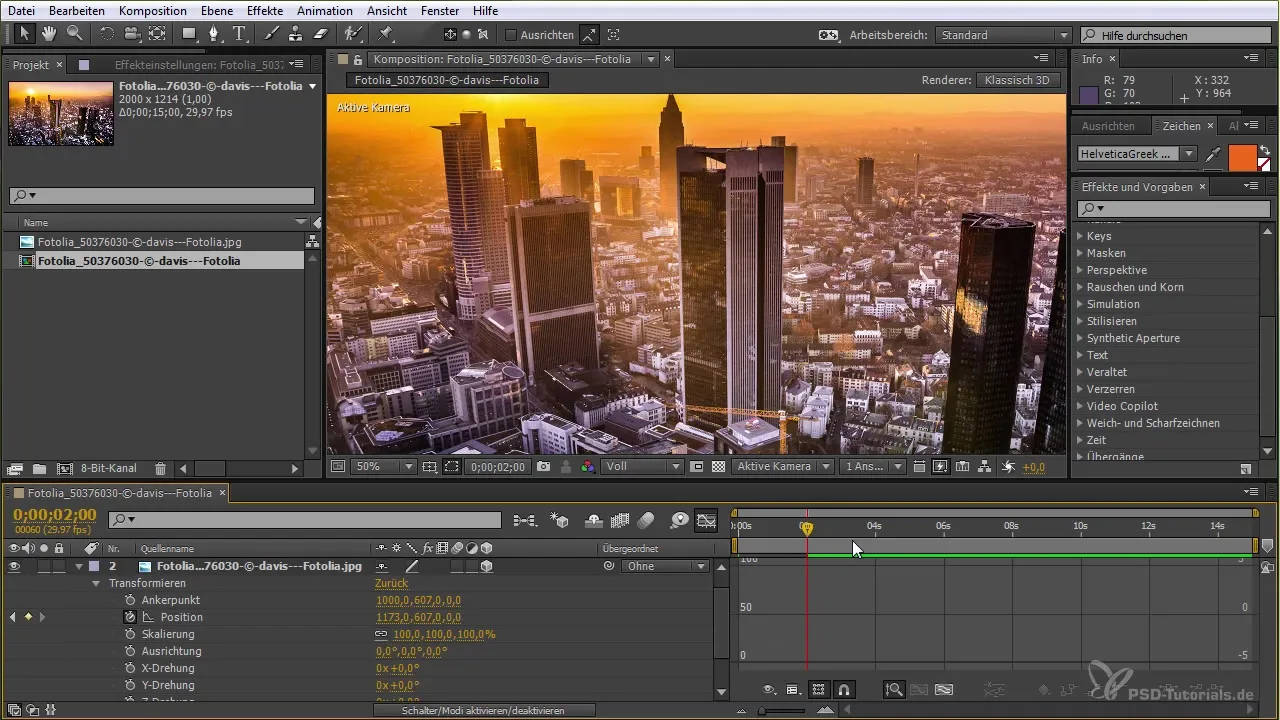Screen dimensions: 1280x720
Task: Select the Rectangle shape tool
Action: pyautogui.click(x=189, y=33)
